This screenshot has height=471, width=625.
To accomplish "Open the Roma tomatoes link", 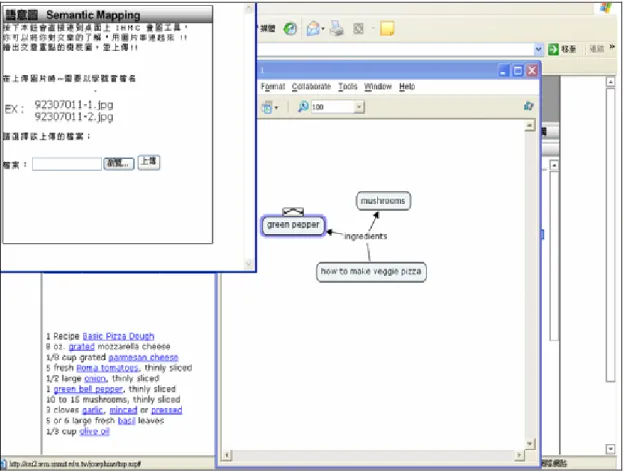I will click(x=108, y=367).
